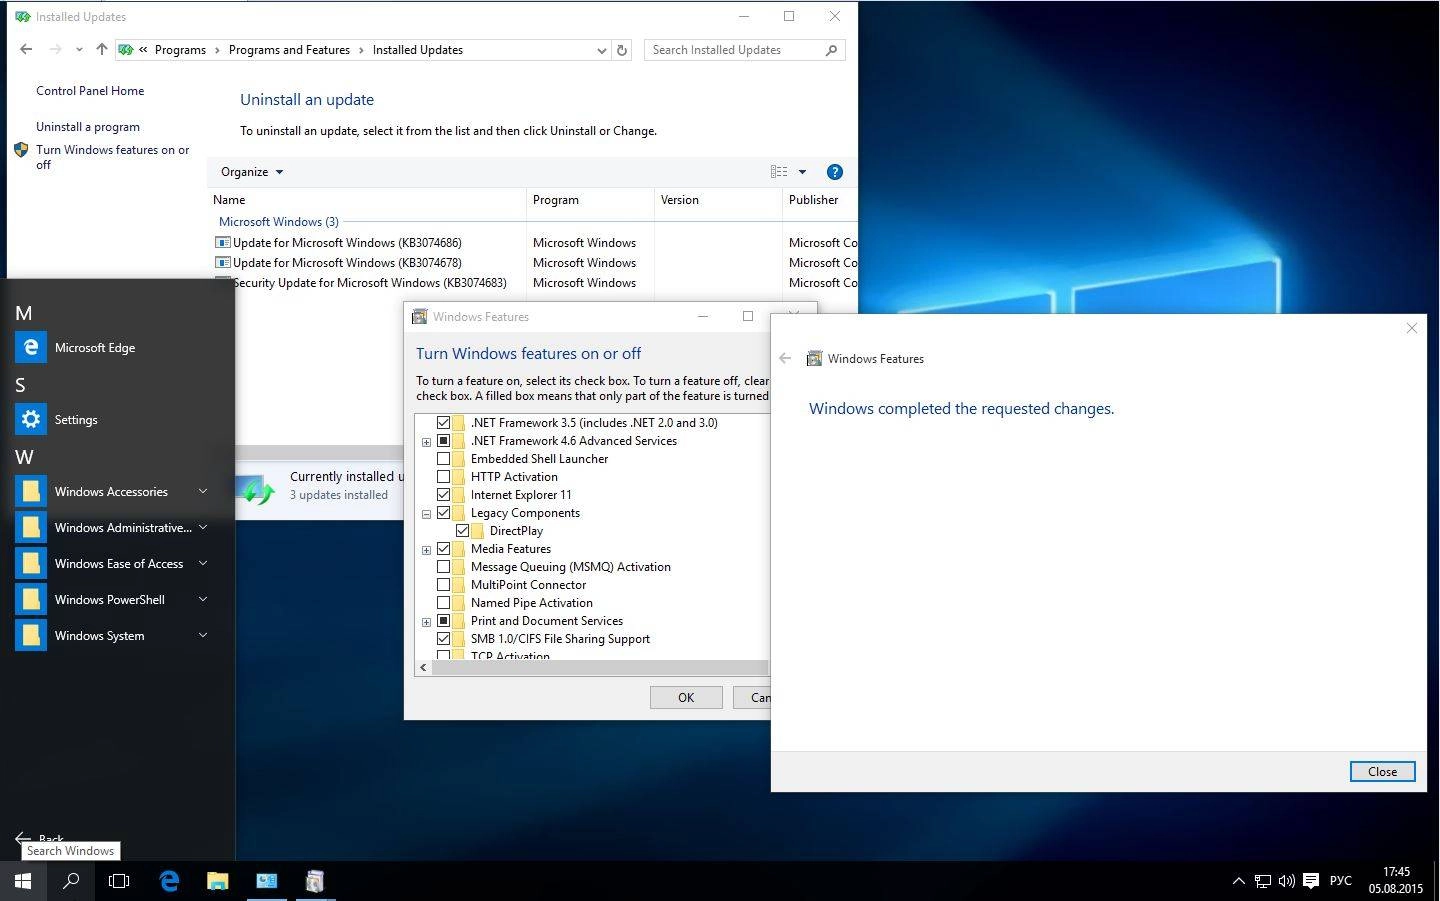Open the taskbar search magnifier
This screenshot has height=901, width=1440.
[x=71, y=881]
